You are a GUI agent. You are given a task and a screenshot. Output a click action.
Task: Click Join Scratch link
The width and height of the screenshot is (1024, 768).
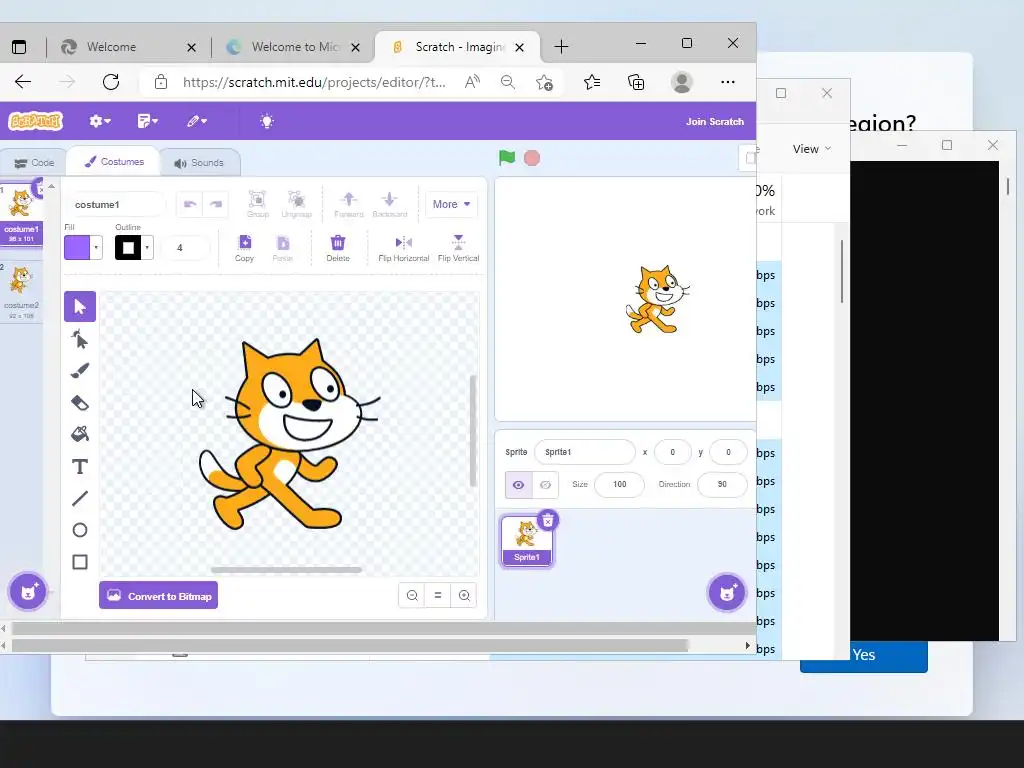click(x=714, y=121)
